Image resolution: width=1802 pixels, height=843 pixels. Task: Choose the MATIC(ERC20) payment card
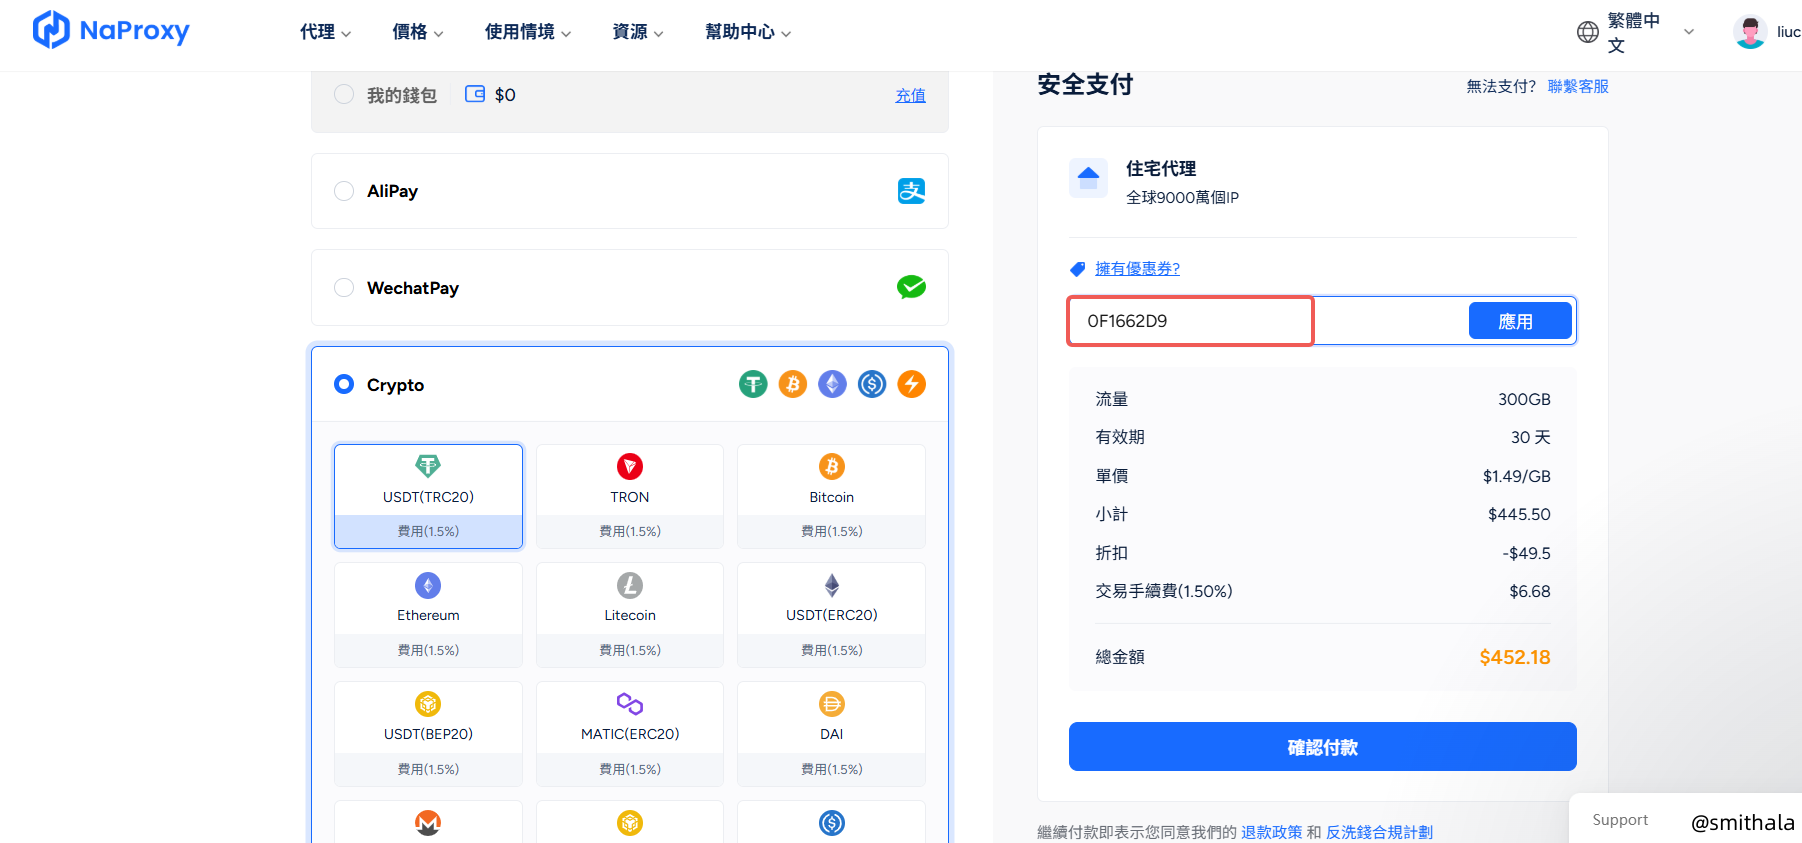click(x=630, y=733)
